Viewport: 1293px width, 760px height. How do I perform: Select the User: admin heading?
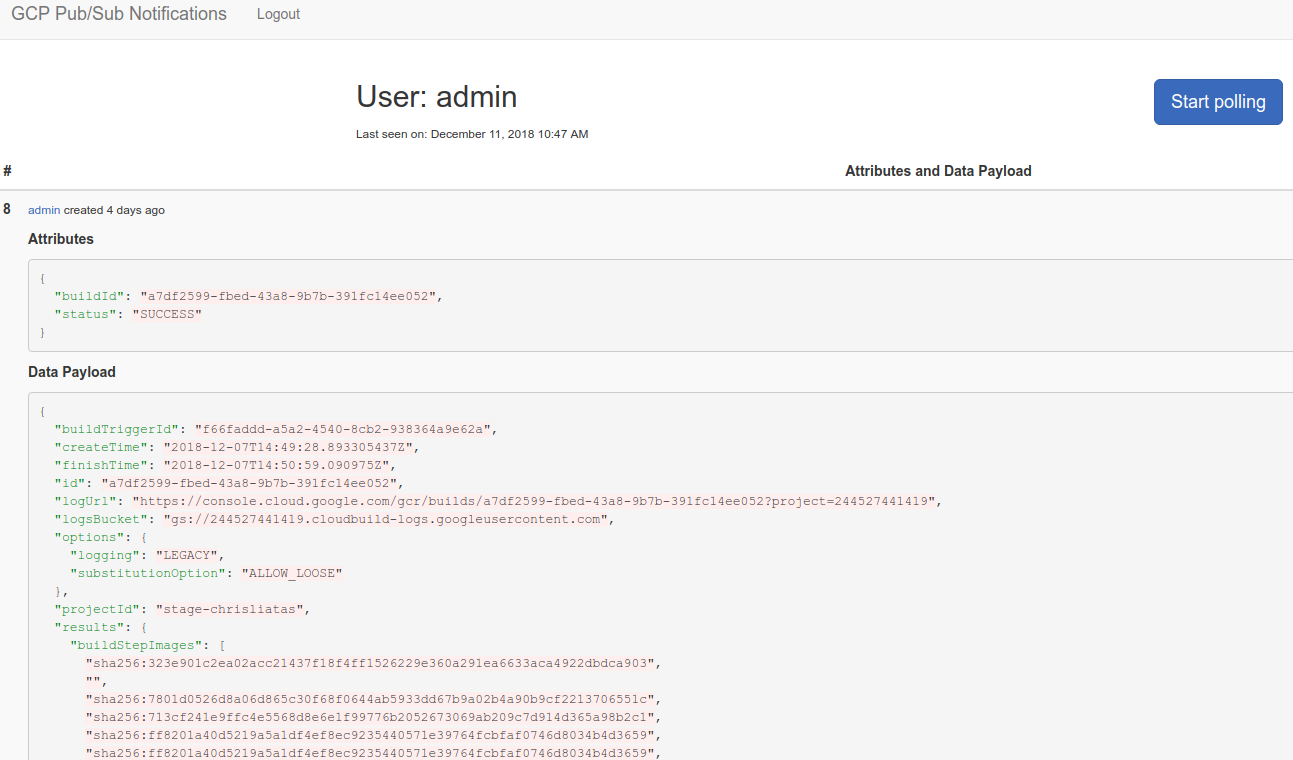coord(436,96)
